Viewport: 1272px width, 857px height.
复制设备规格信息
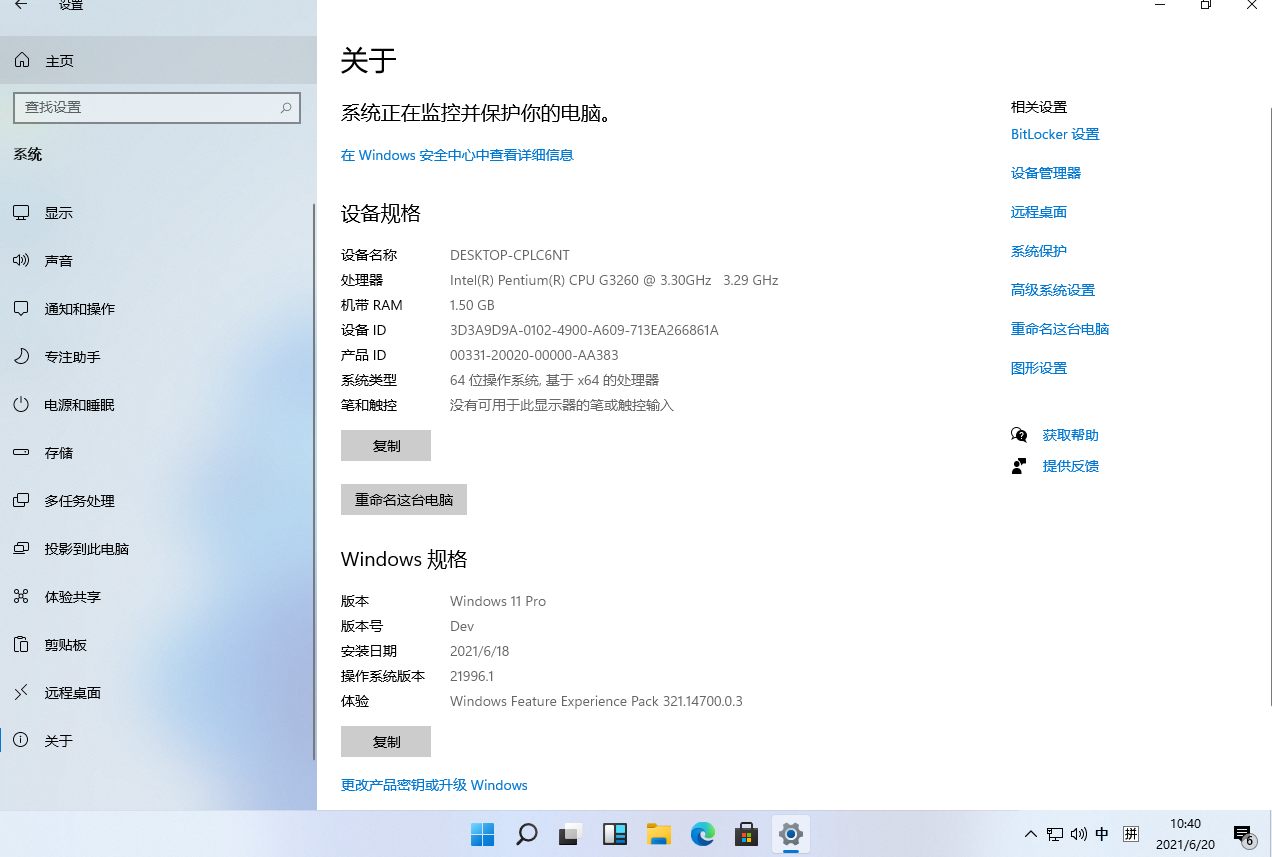click(x=385, y=445)
